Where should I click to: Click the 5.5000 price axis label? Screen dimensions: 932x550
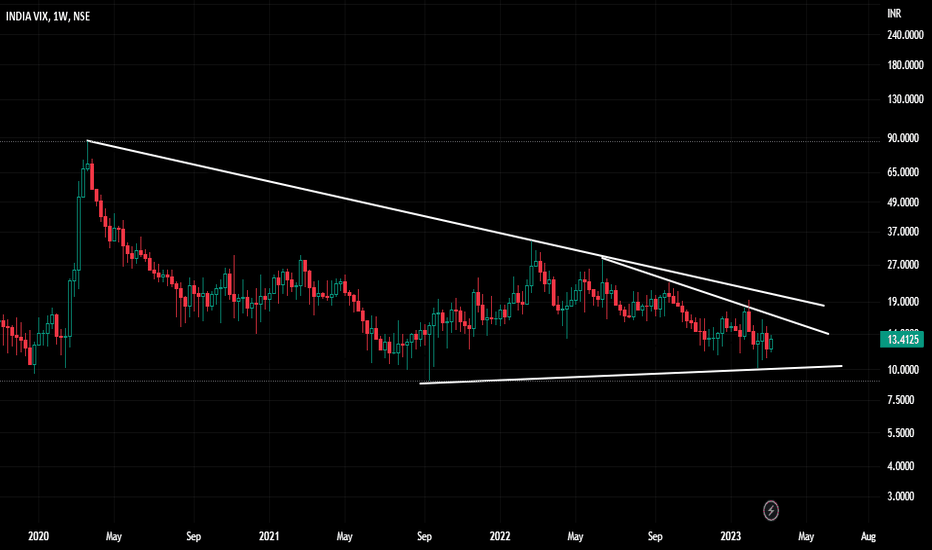click(900, 433)
